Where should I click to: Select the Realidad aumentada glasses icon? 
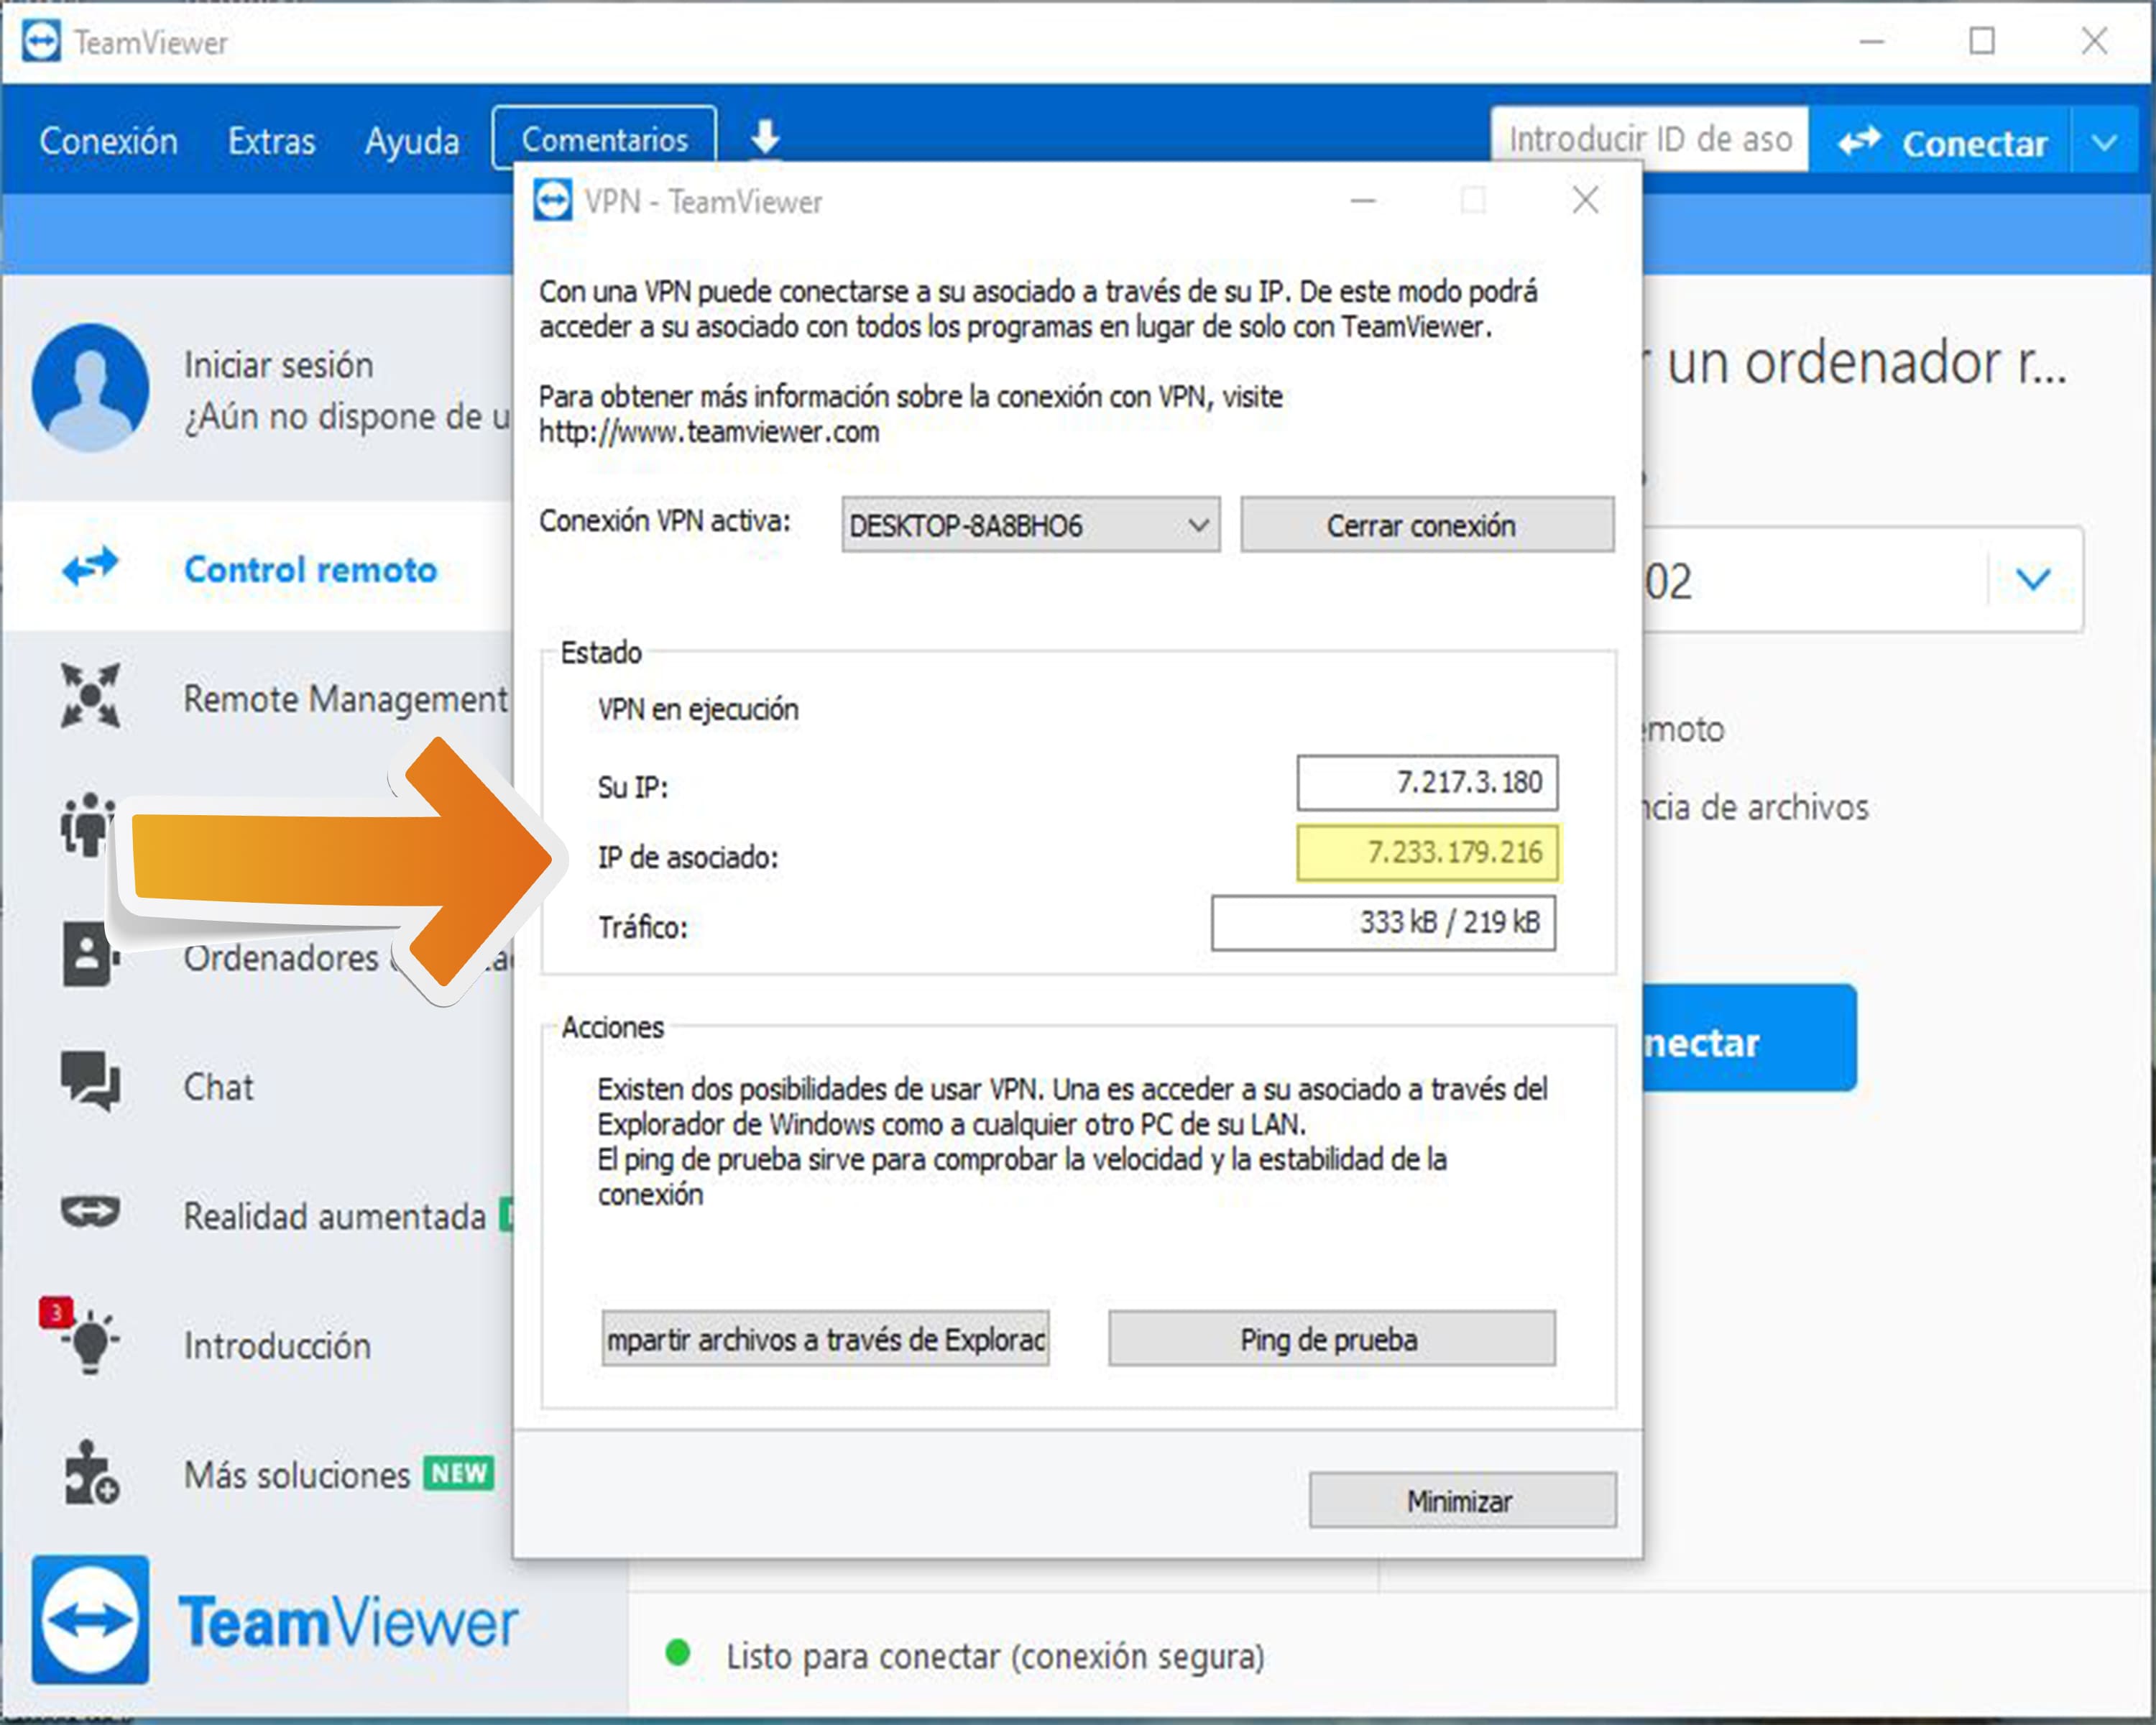tap(90, 1213)
